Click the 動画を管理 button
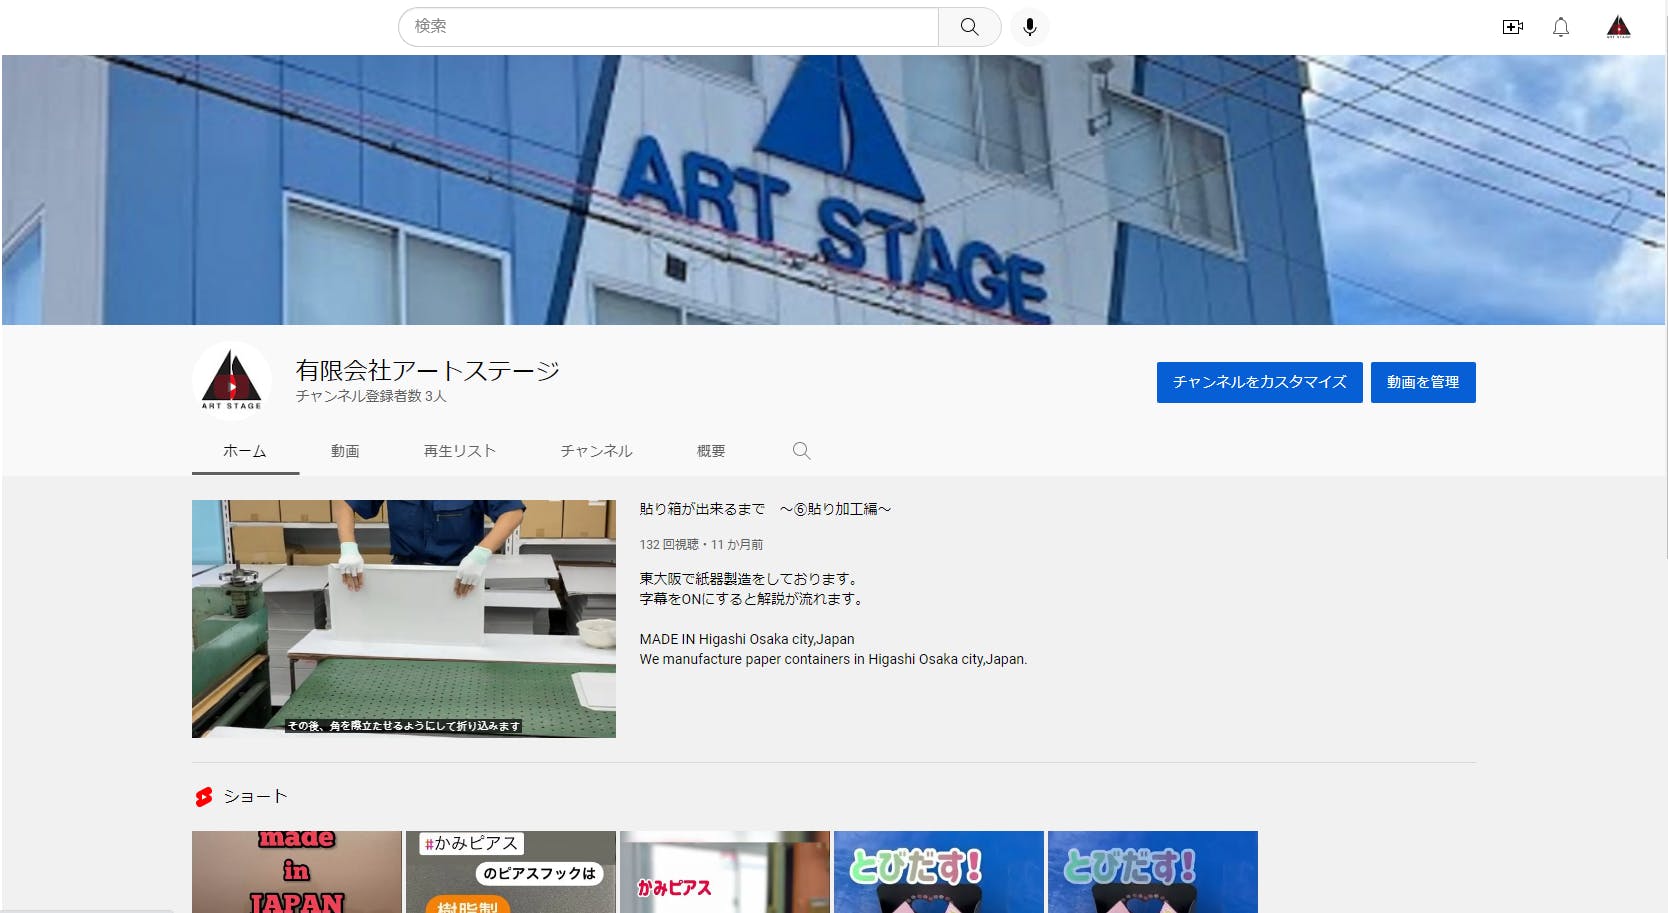The height and width of the screenshot is (913, 1668). point(1422,382)
